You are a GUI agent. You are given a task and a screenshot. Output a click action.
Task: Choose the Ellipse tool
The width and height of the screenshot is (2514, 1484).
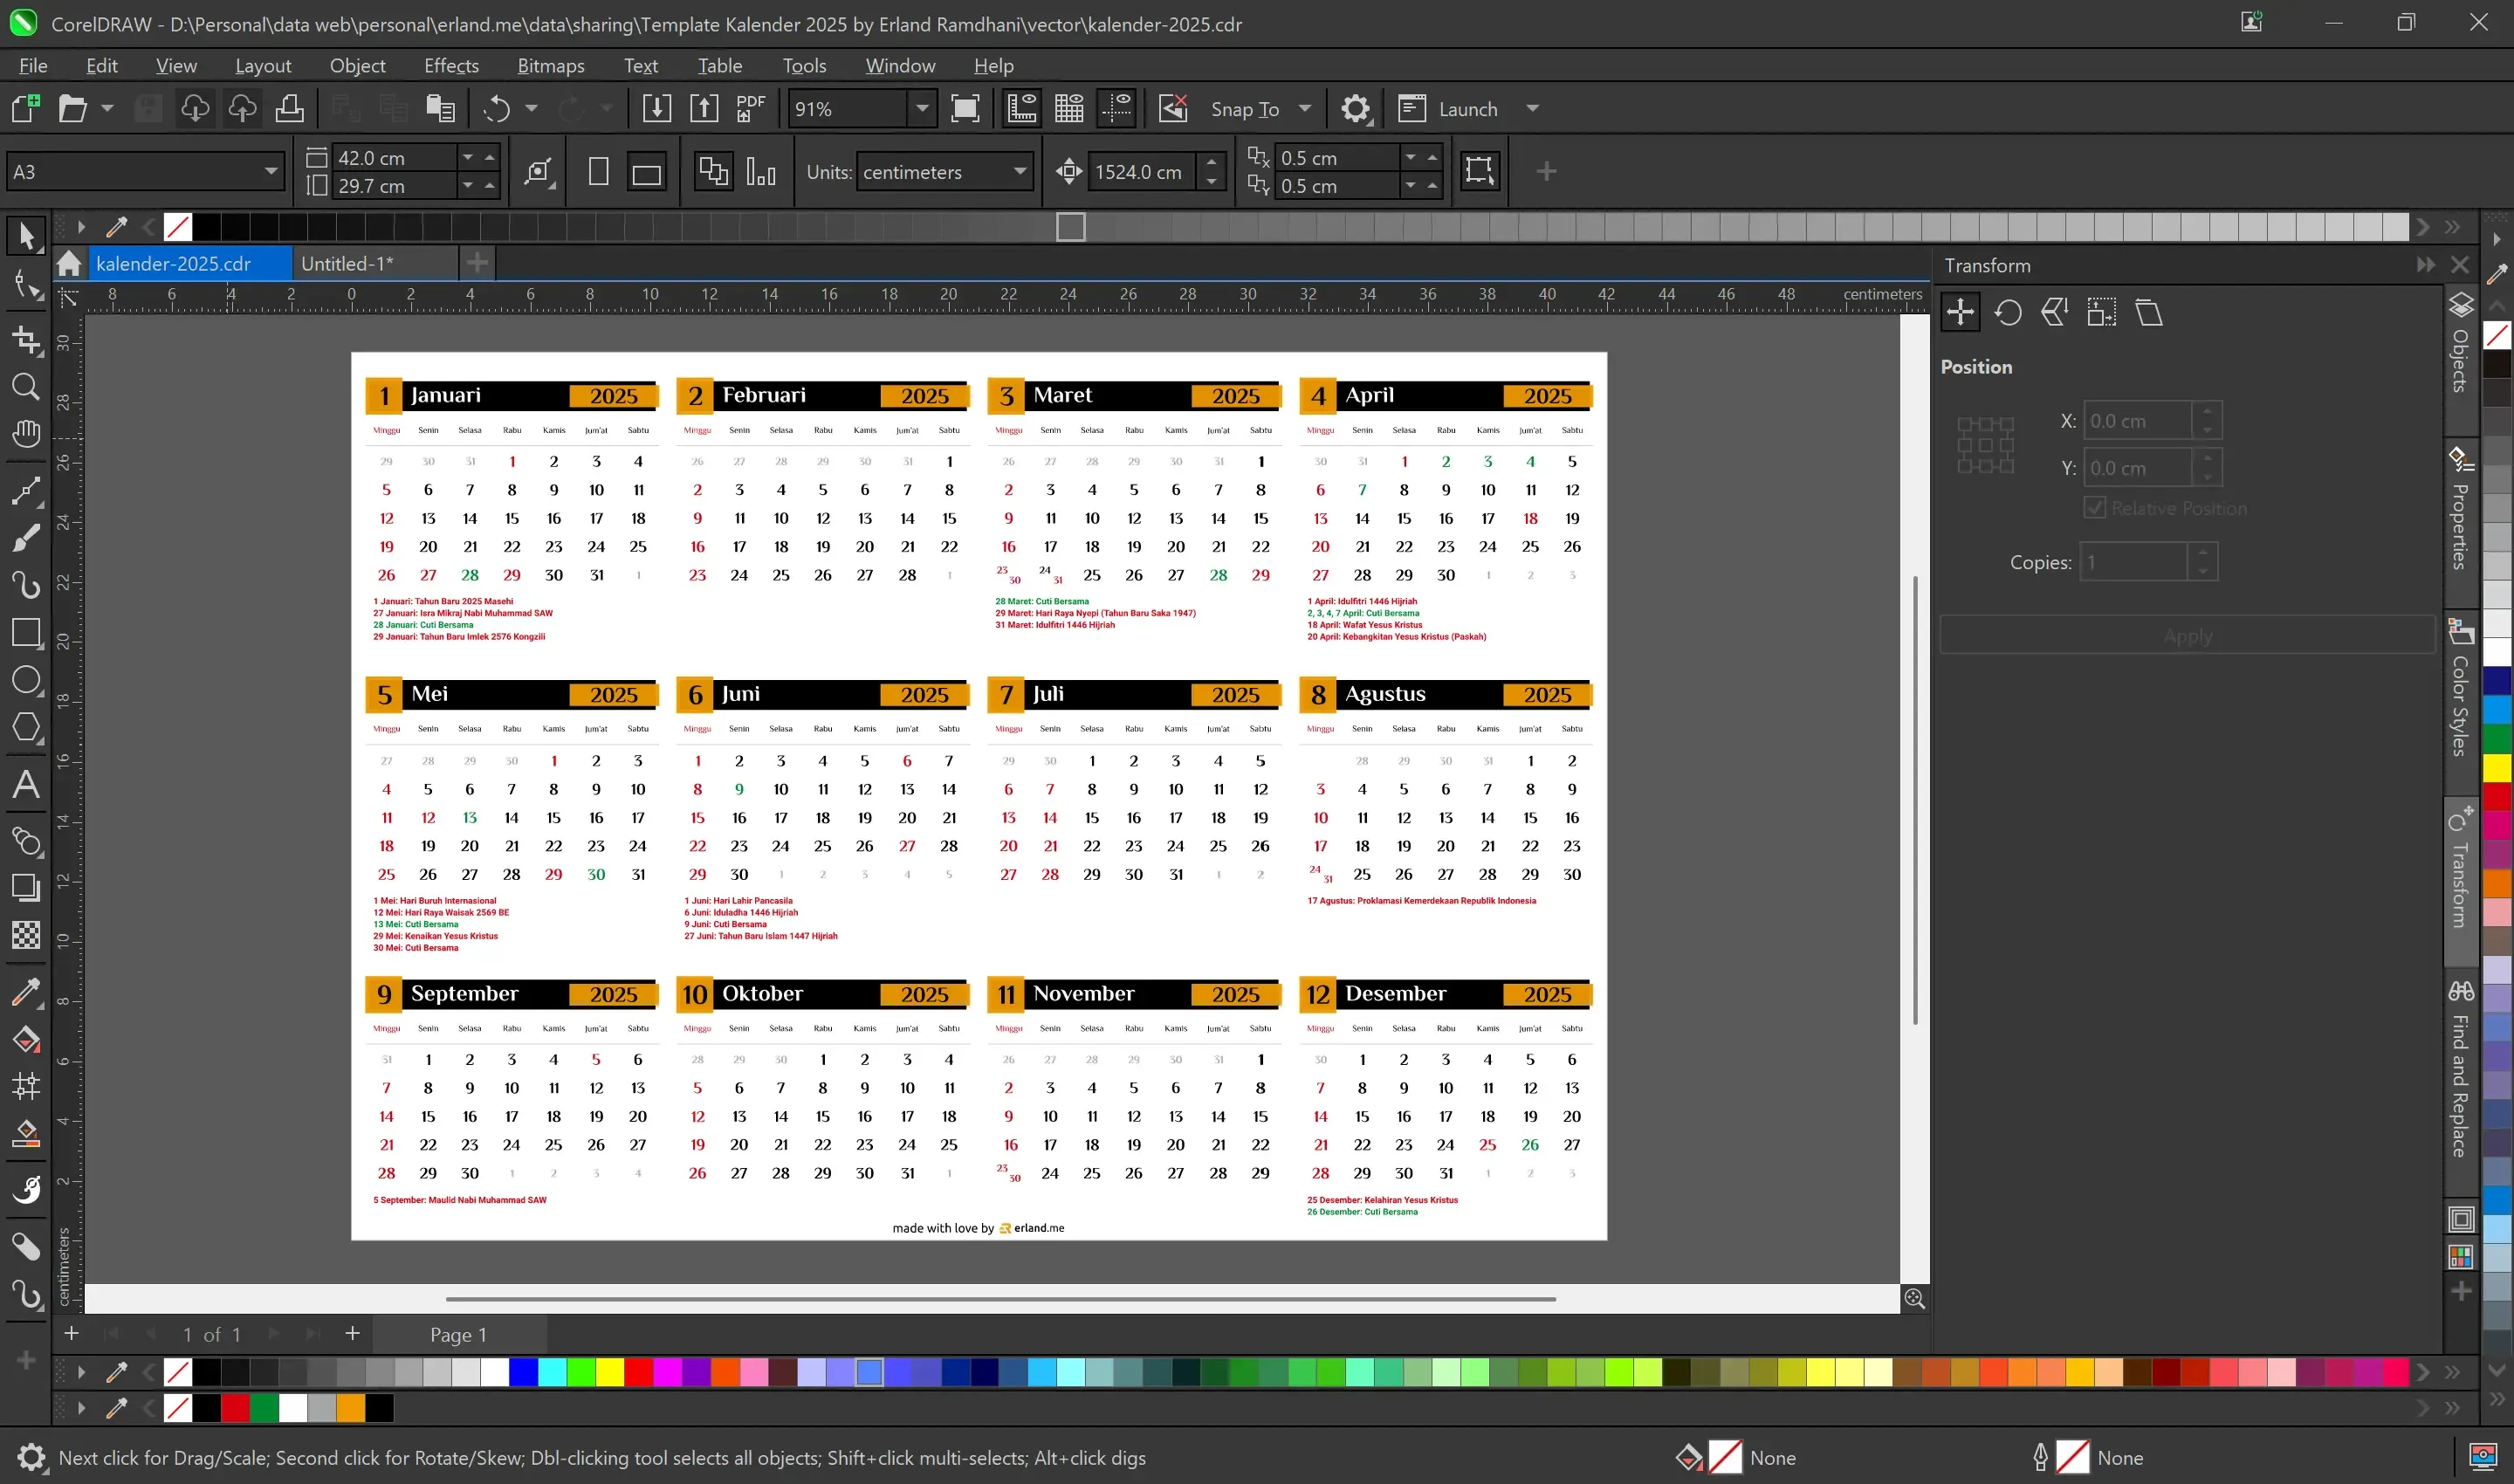tap(26, 680)
